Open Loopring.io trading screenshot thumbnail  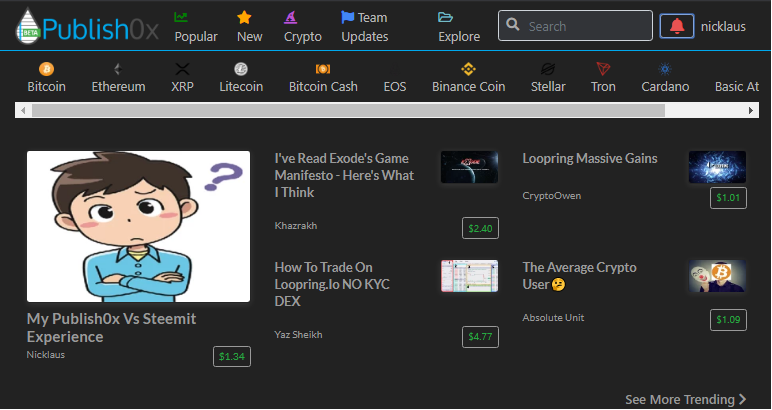pyautogui.click(x=469, y=276)
